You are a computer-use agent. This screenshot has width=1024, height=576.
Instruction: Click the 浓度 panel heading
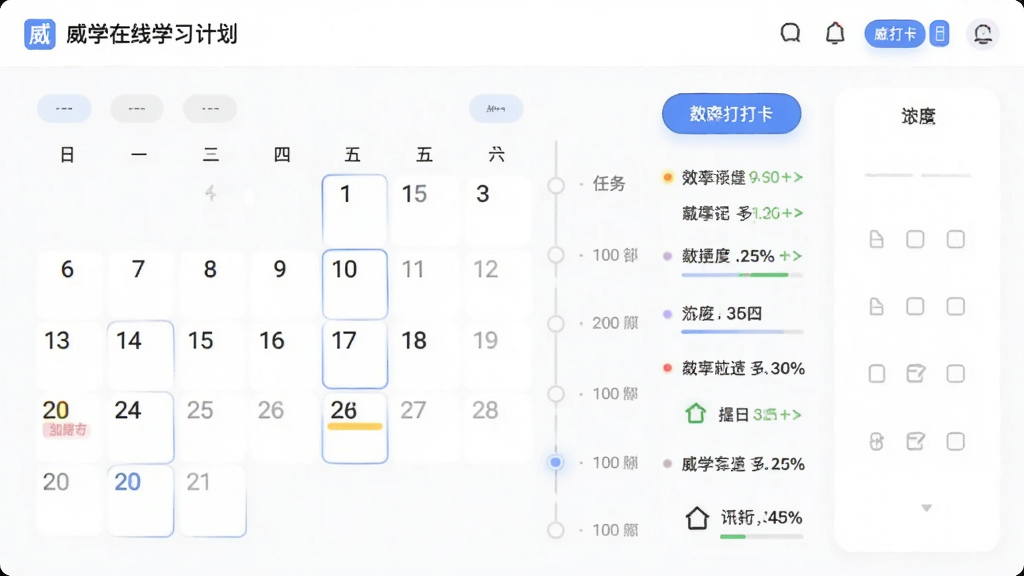click(x=918, y=116)
